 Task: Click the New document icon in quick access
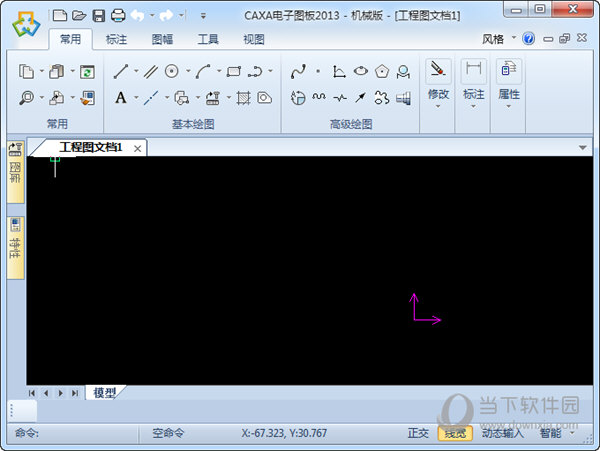click(60, 16)
